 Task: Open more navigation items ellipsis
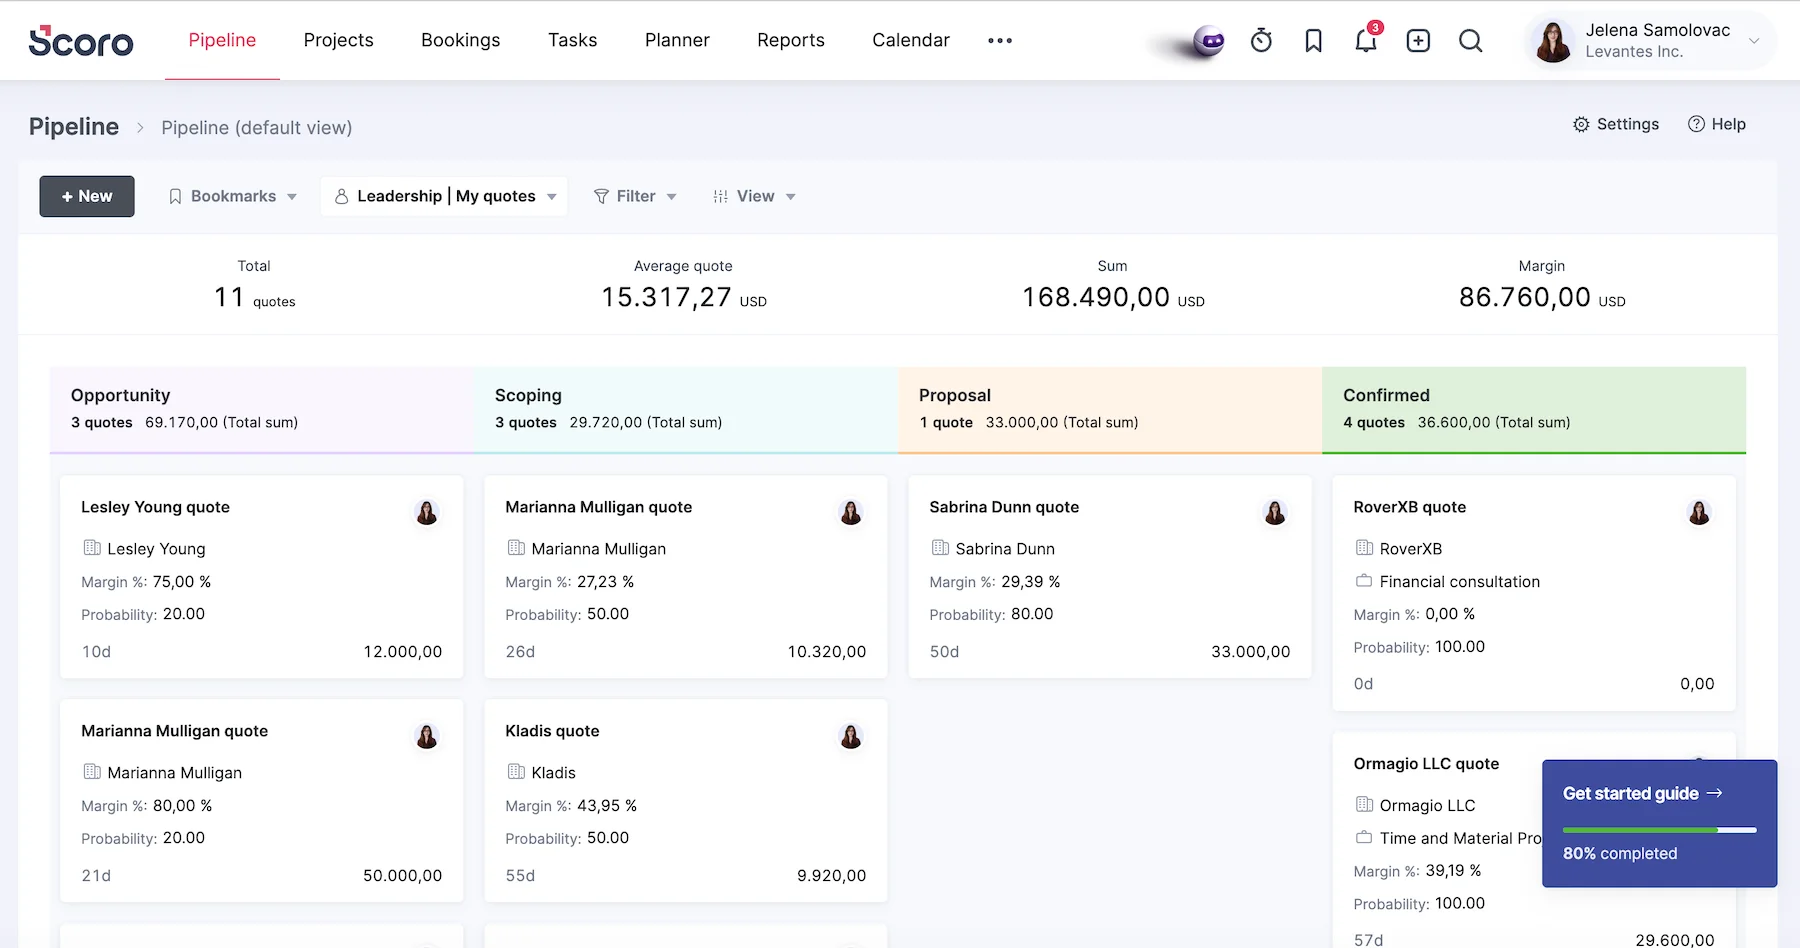(1000, 40)
